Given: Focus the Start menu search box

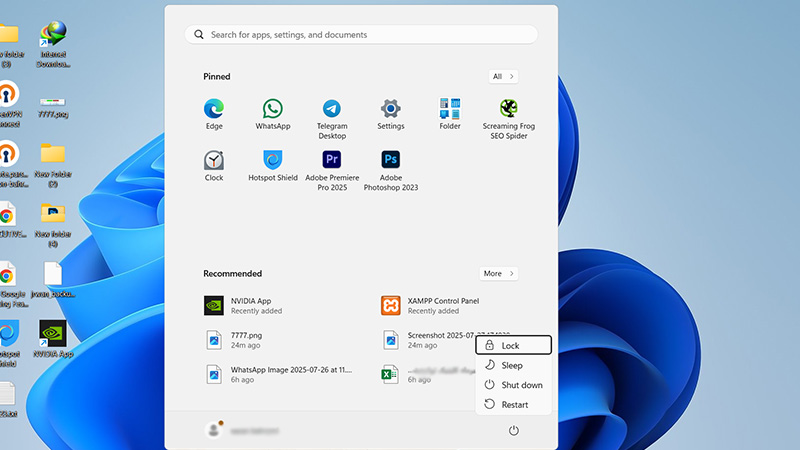Looking at the screenshot, I should click(x=361, y=35).
